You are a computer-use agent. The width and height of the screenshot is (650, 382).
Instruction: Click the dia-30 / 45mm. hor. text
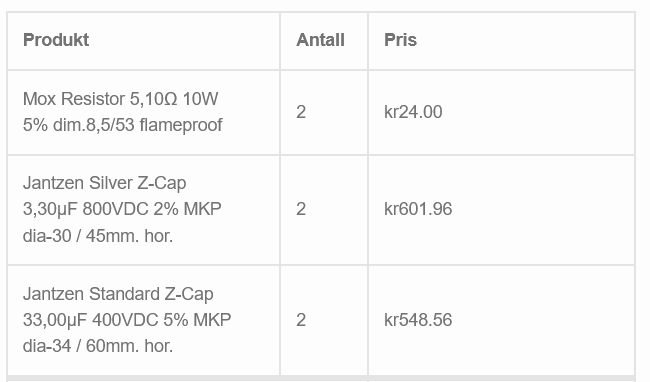coord(98,236)
